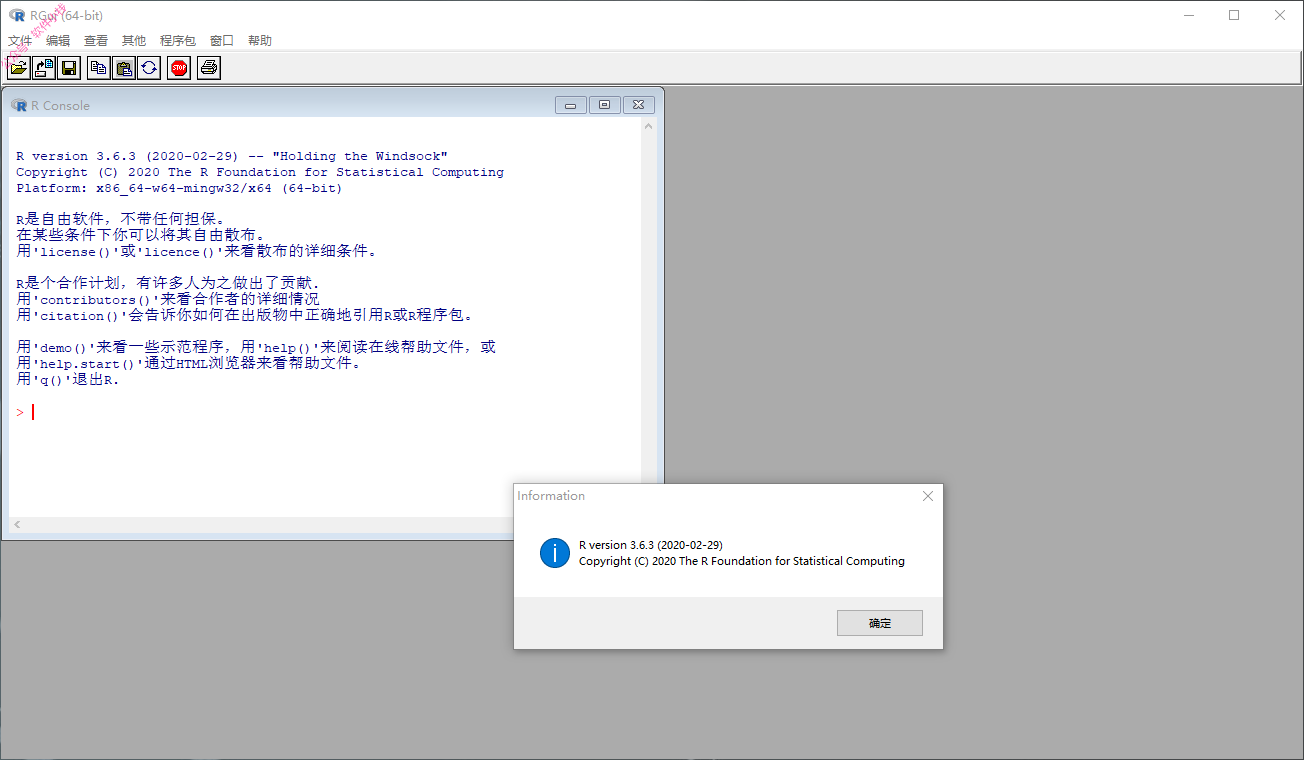Close the R Console window

[639, 105]
